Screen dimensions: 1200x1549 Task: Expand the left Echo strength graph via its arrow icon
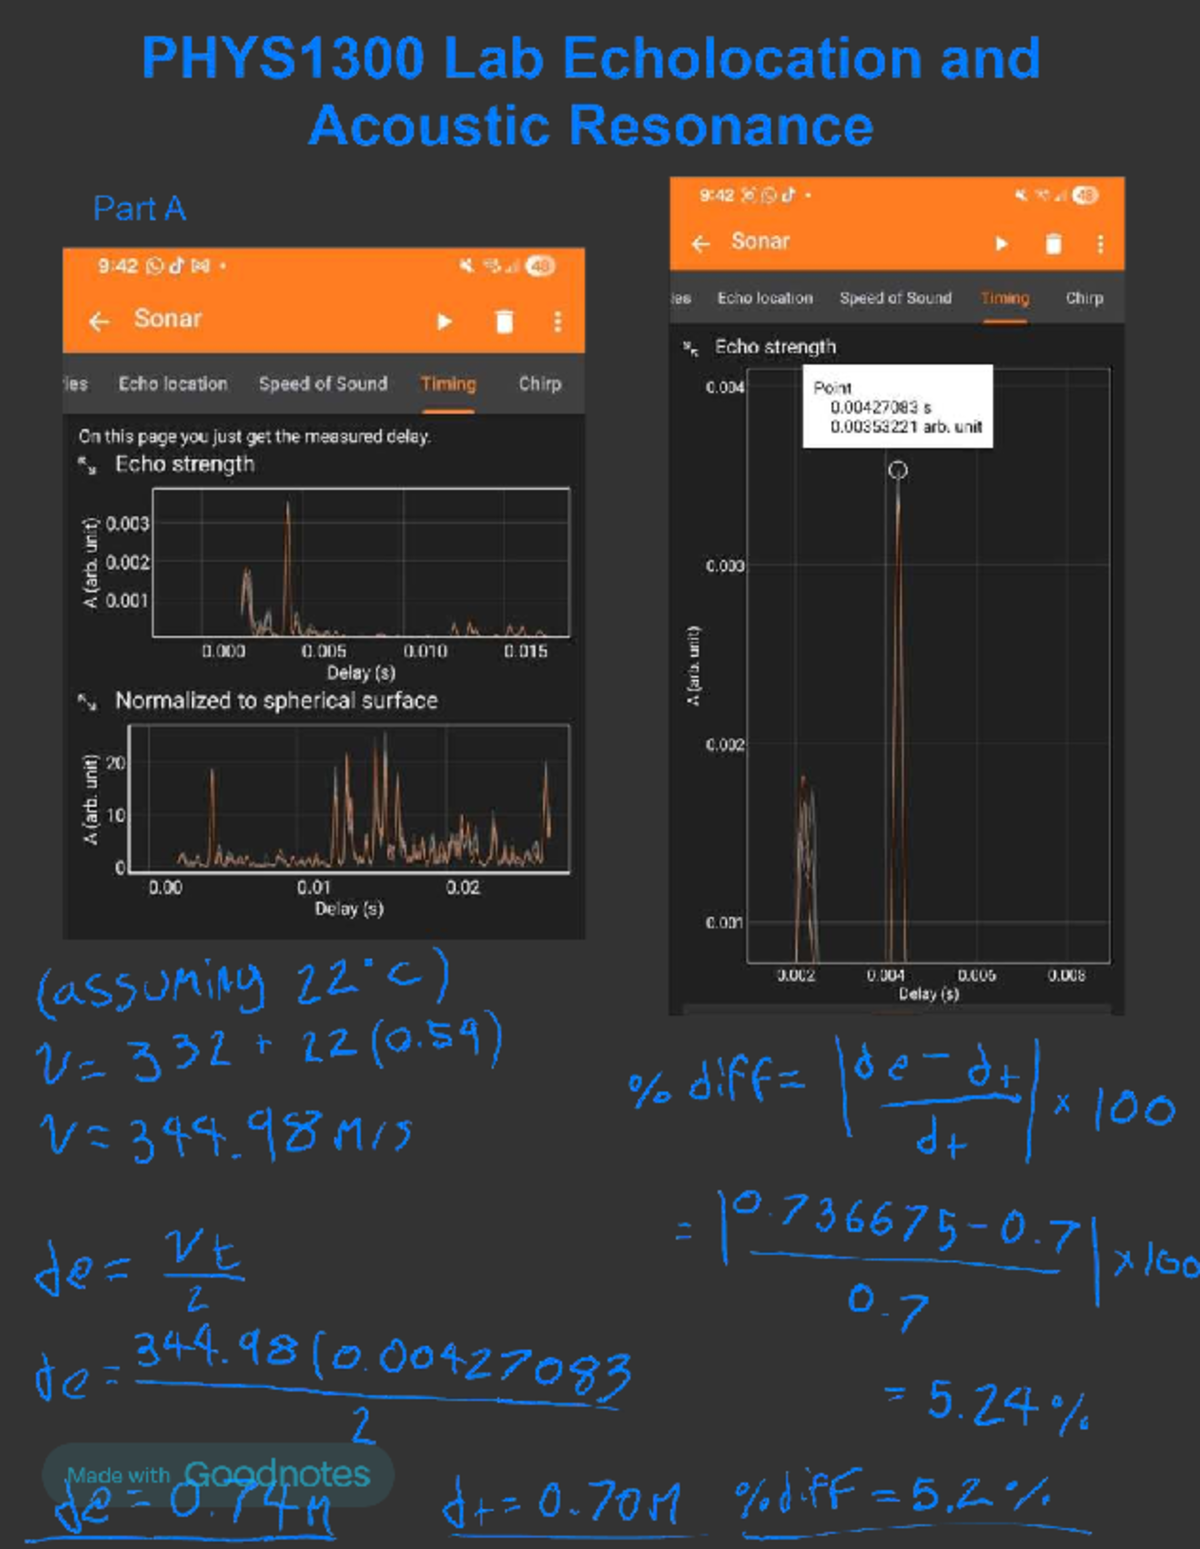88,465
